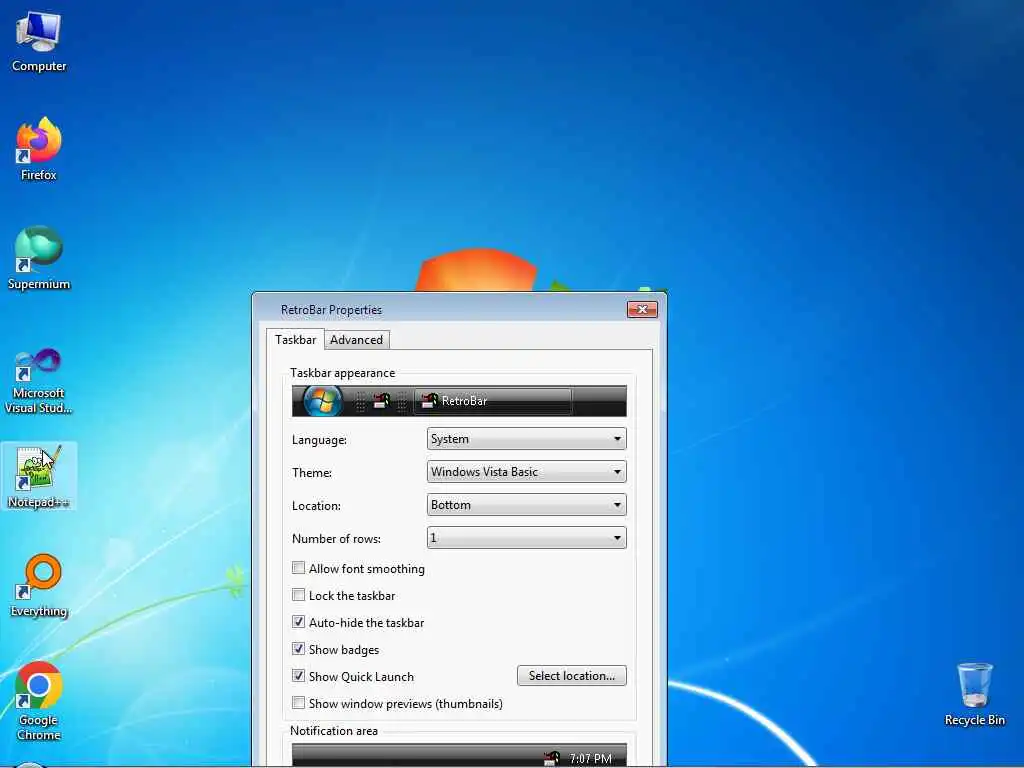Screen dimensions: 1024x768
Task: Switch to the Advanced tab
Action: (x=357, y=340)
